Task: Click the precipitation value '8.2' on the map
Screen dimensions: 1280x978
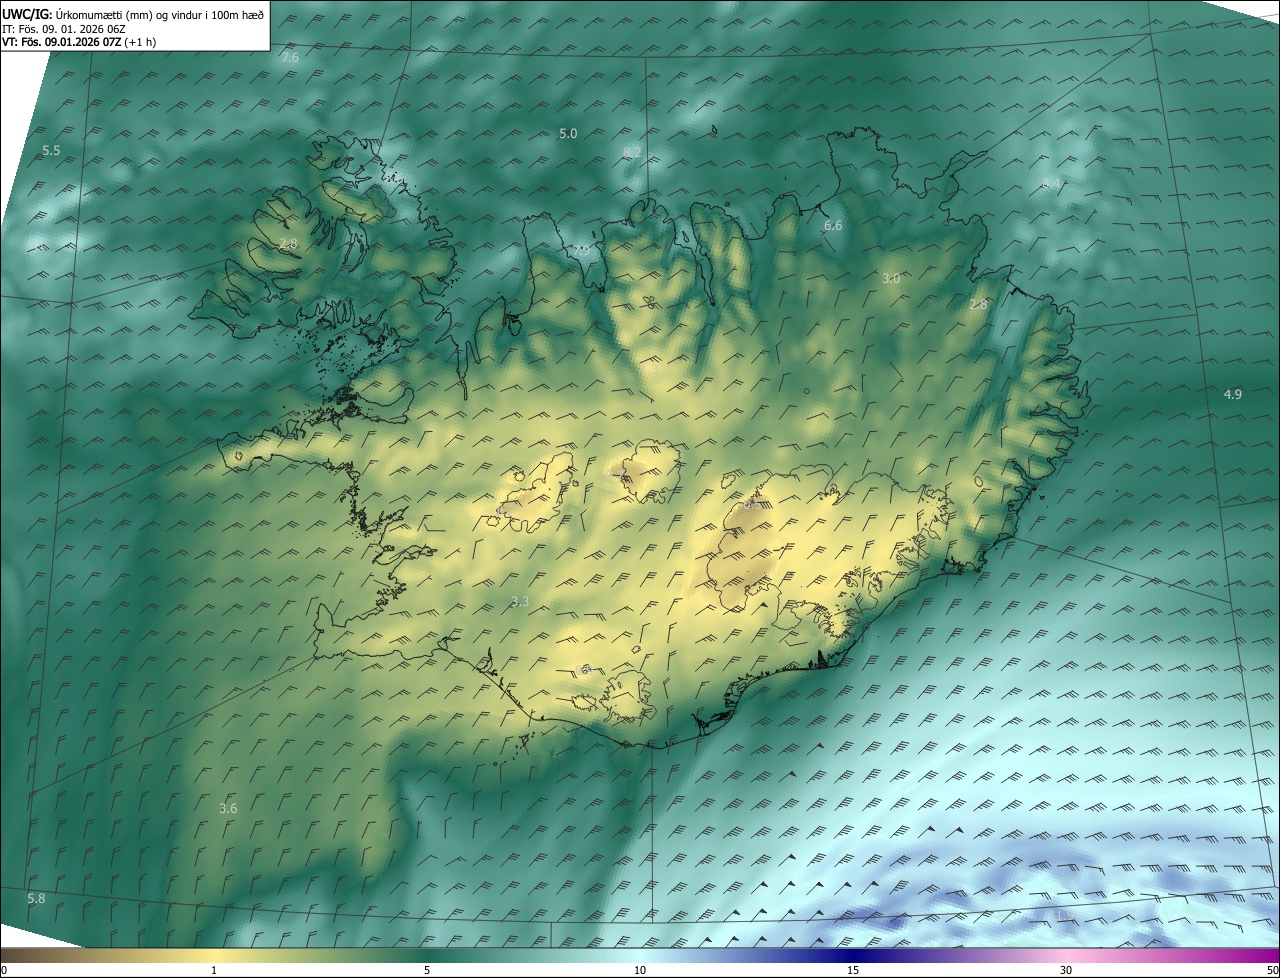Action: coord(632,152)
